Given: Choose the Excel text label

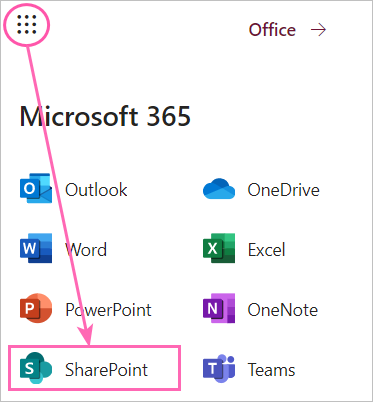Looking at the screenshot, I should (x=267, y=249).
